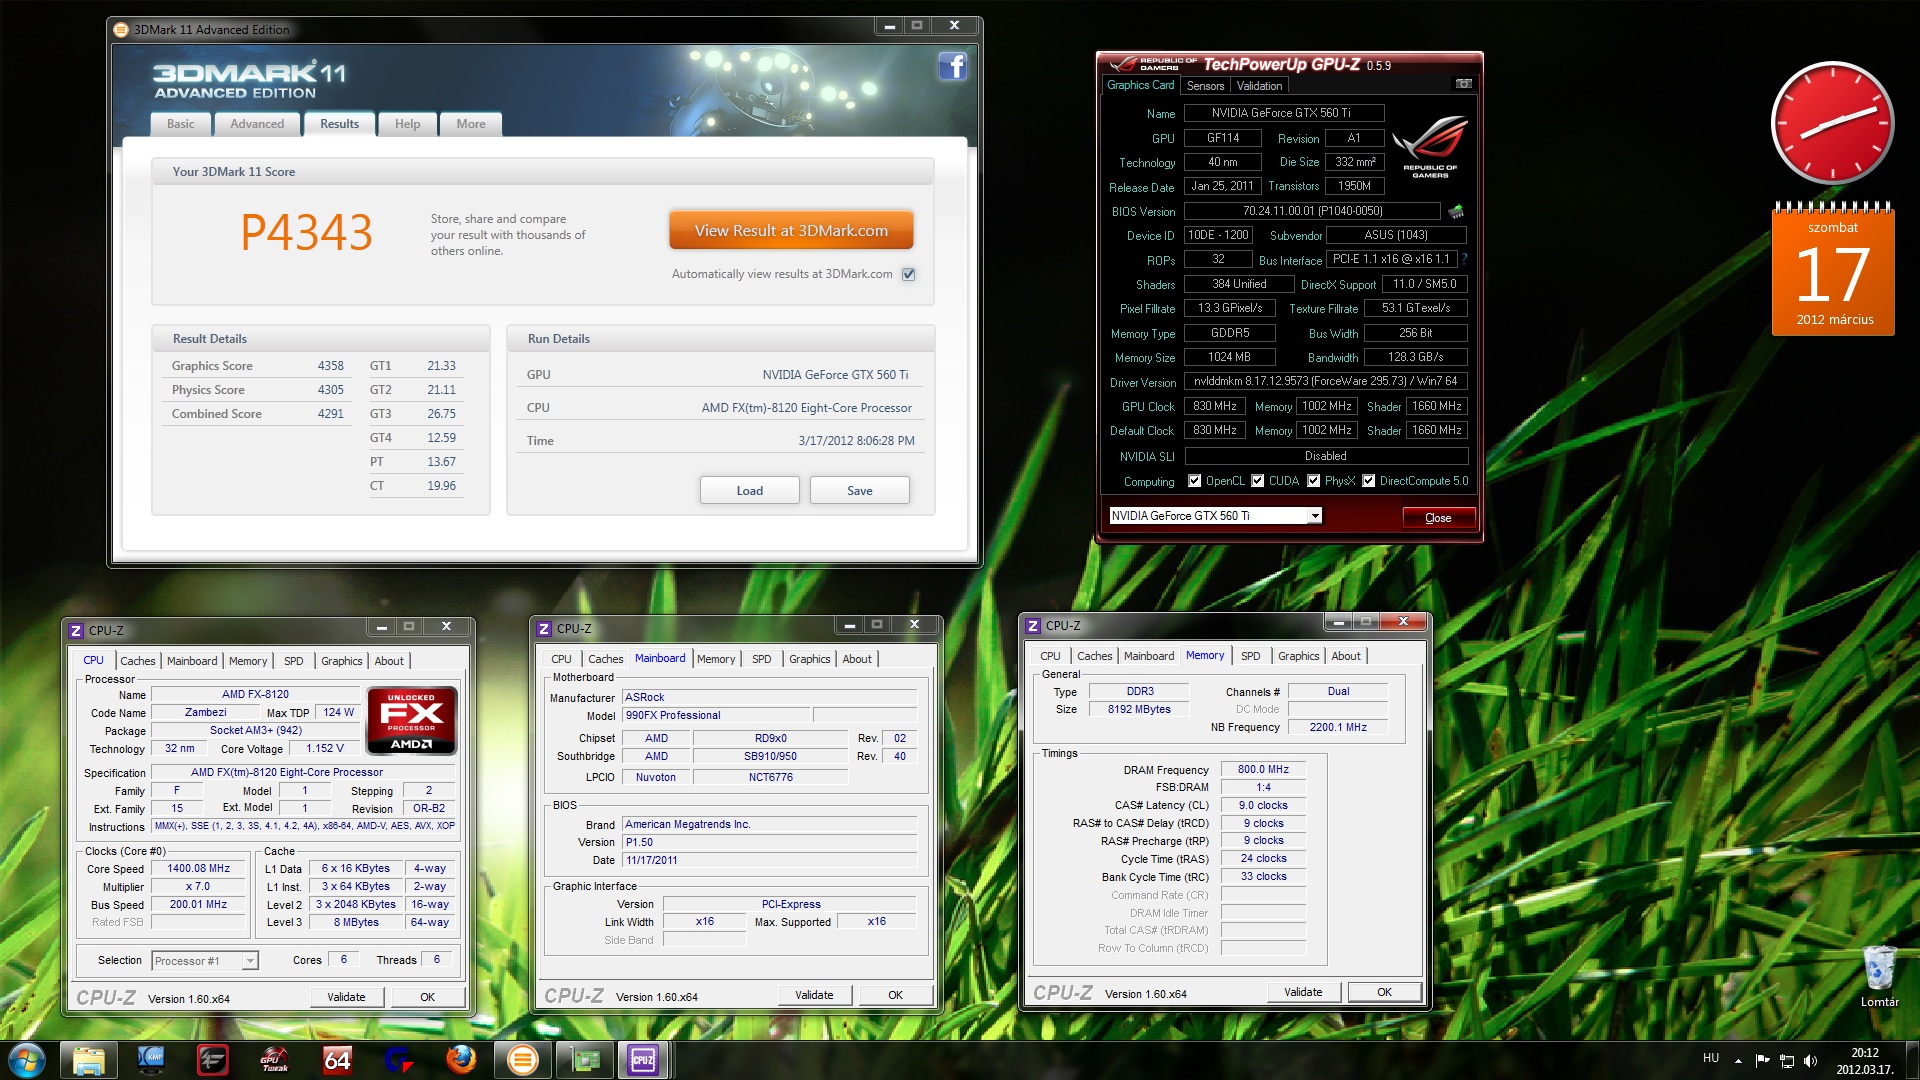Open the Processor #1 selection dropdown
This screenshot has height=1080, width=1920.
(x=250, y=961)
